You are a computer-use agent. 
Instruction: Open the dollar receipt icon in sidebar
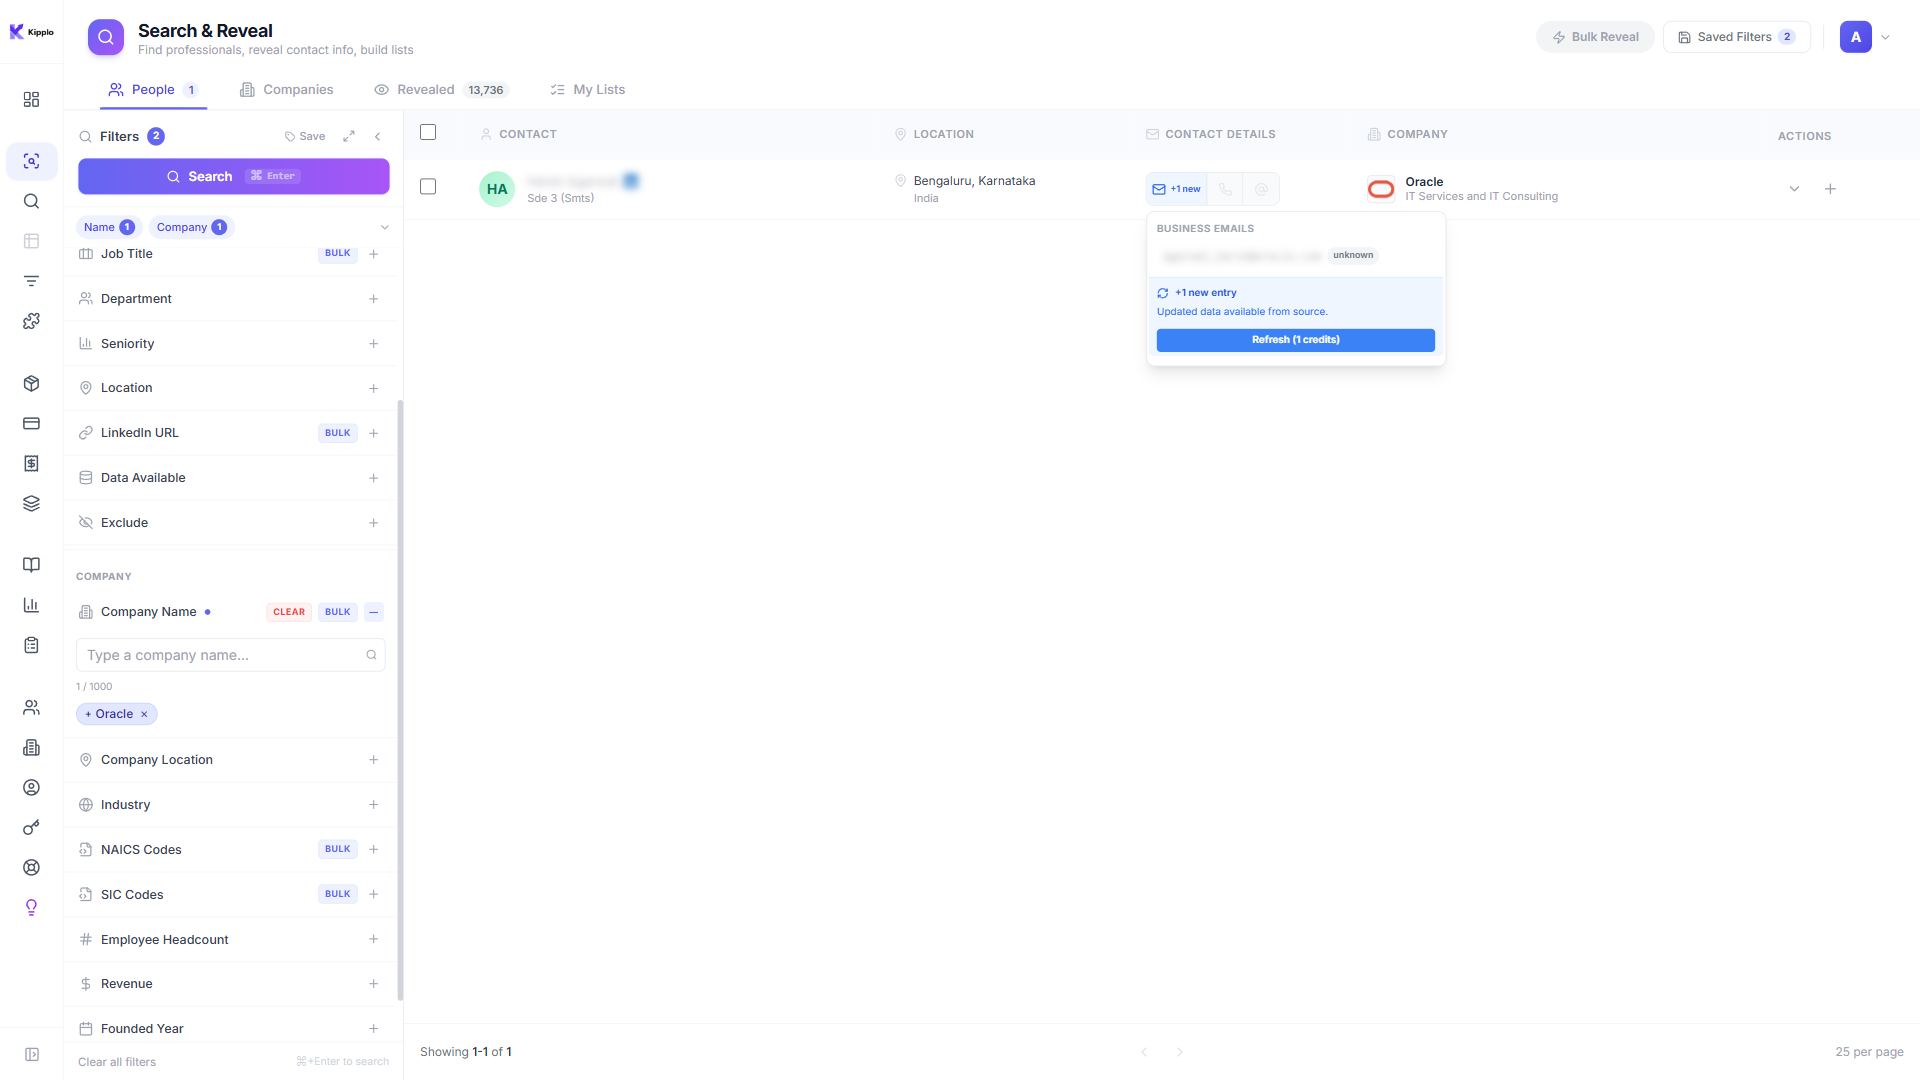coord(31,463)
